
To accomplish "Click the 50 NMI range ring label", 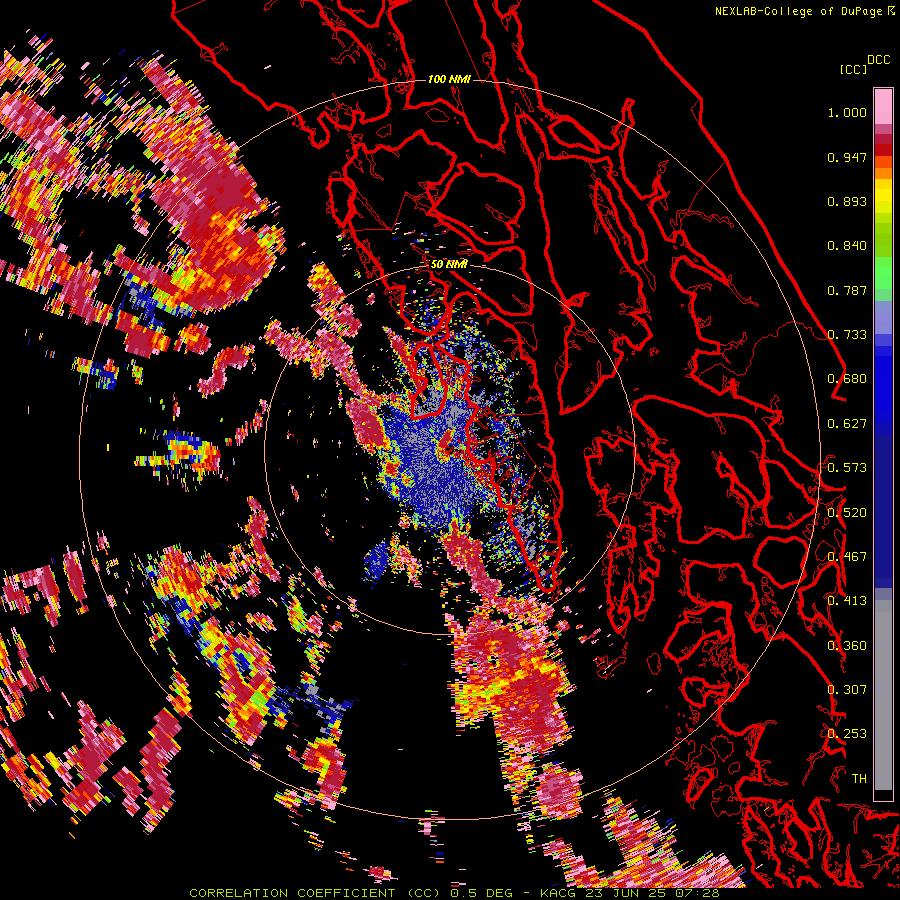I will coord(449,264).
